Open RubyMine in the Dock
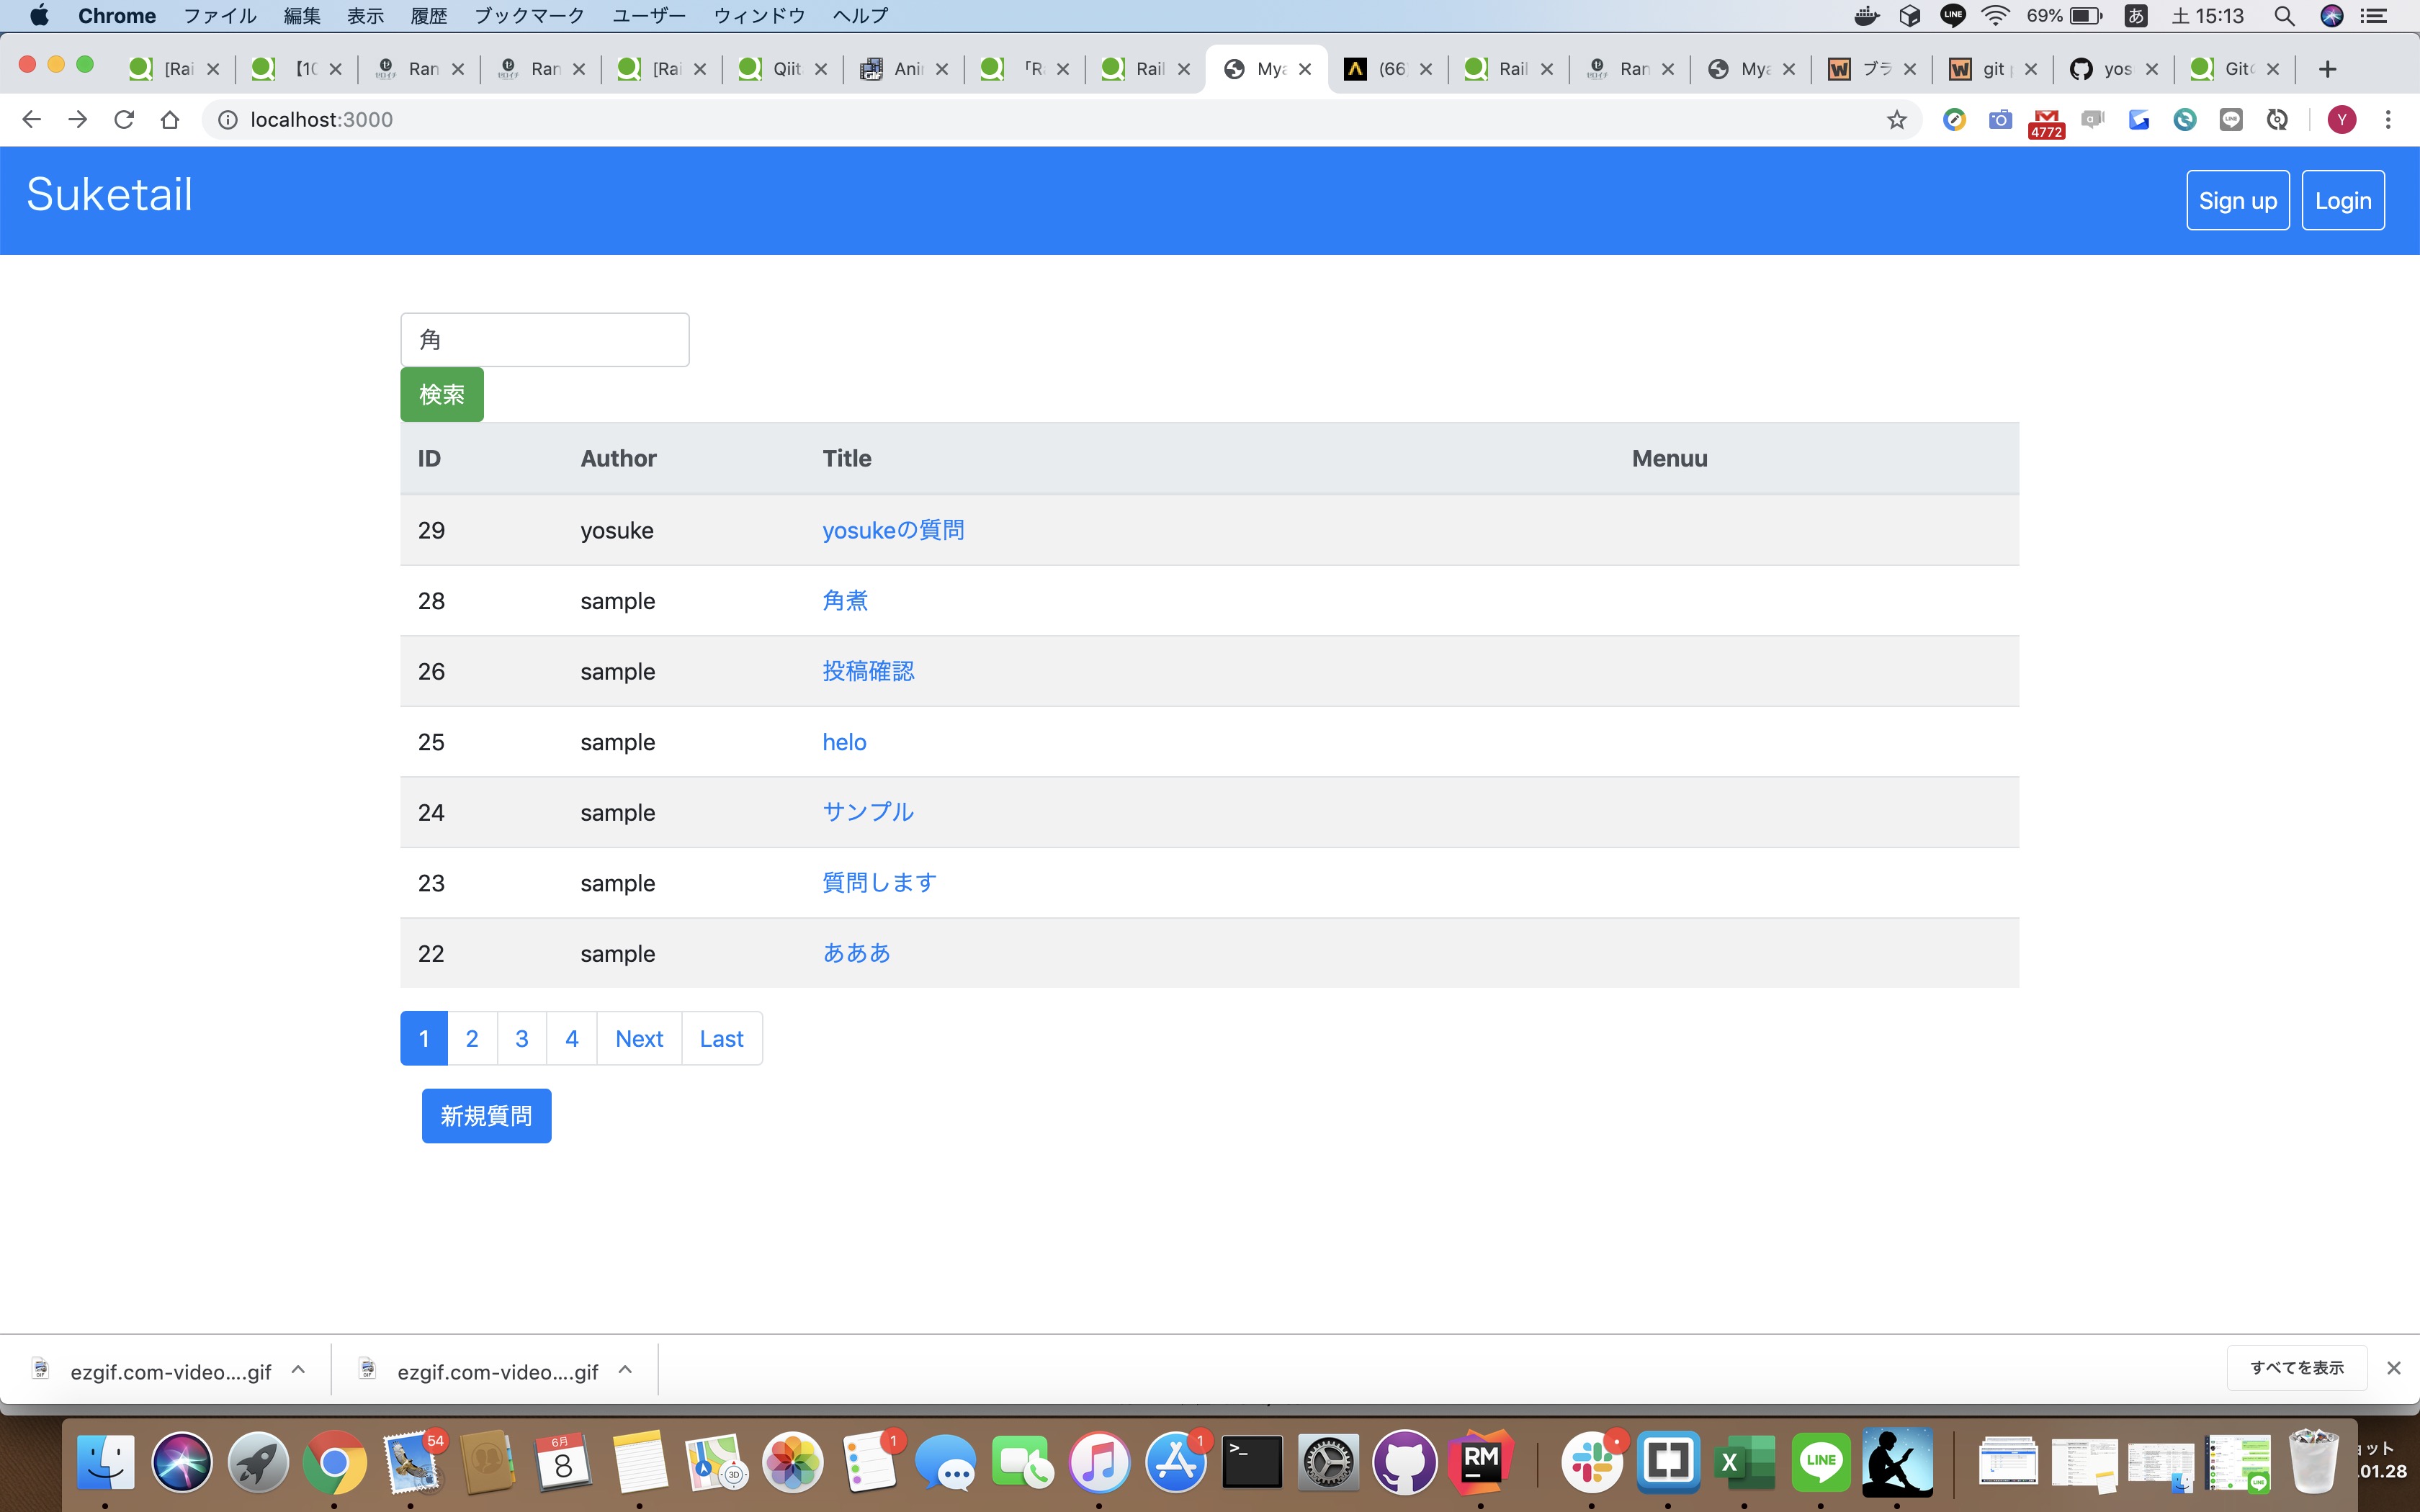2420x1512 pixels. point(1481,1462)
